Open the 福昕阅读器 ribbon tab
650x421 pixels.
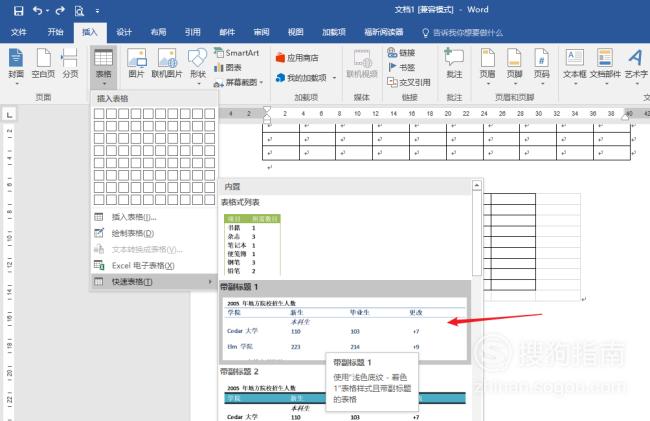coord(384,32)
